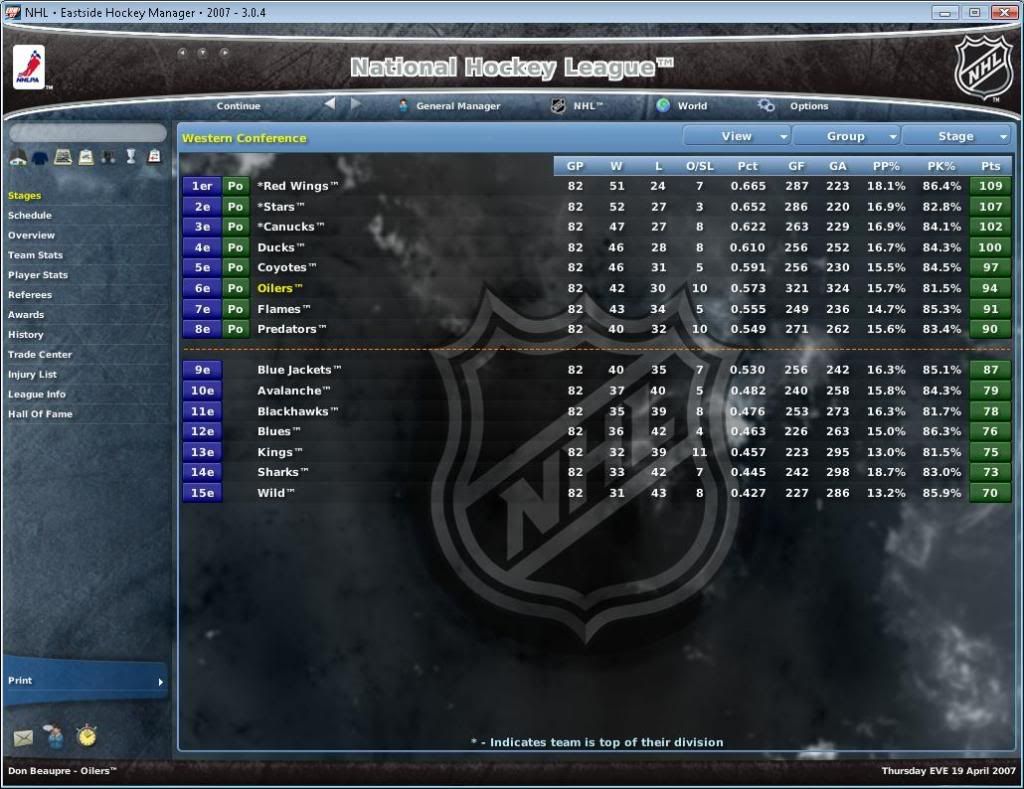Sort standings by the Pts column header

[x=990, y=166]
